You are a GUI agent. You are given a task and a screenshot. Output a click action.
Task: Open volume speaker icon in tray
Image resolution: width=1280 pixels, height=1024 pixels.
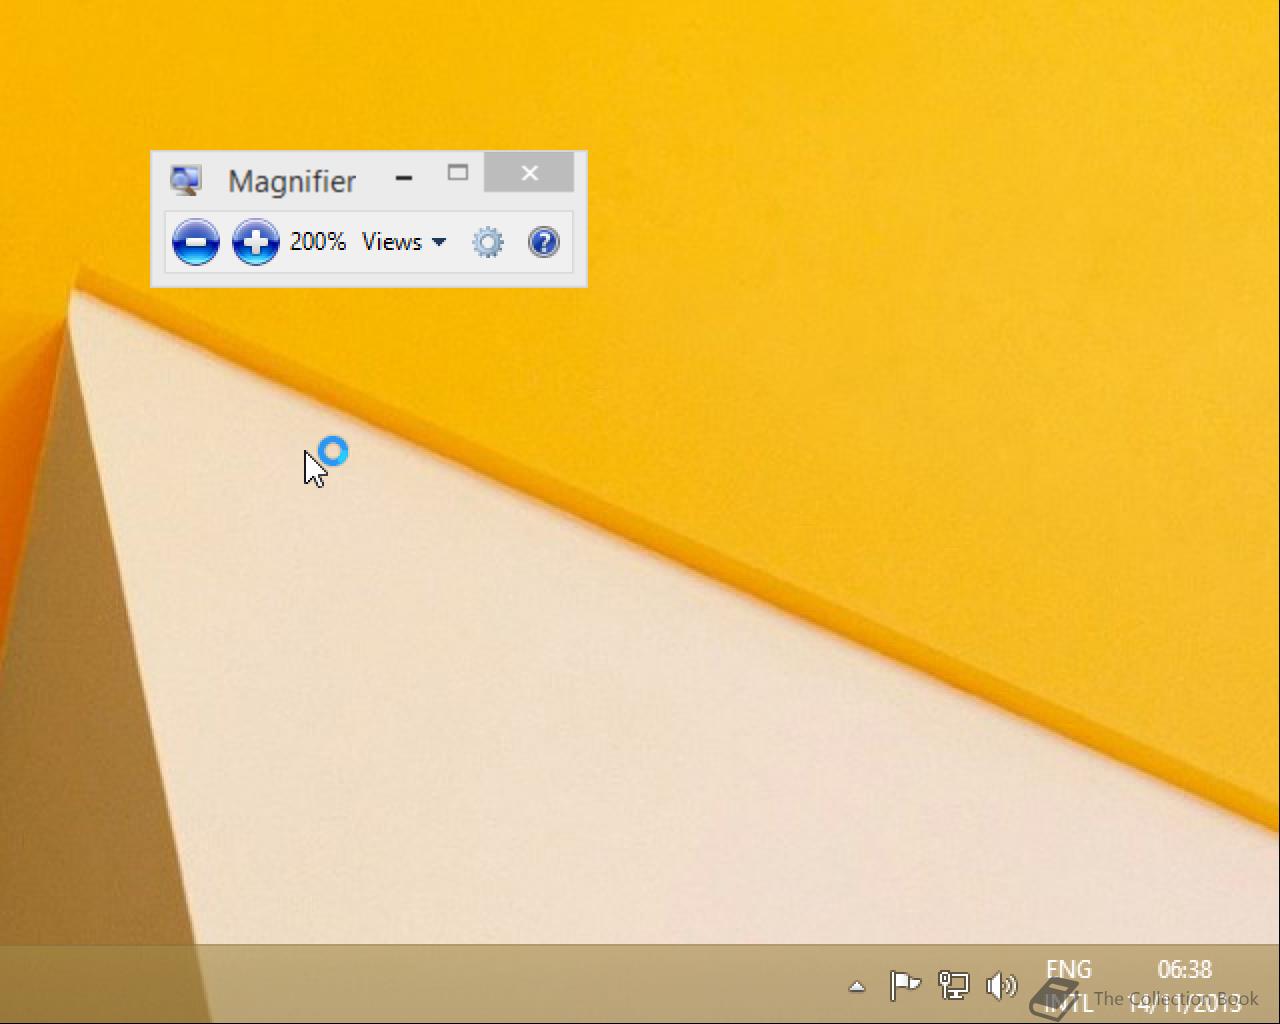click(1001, 986)
